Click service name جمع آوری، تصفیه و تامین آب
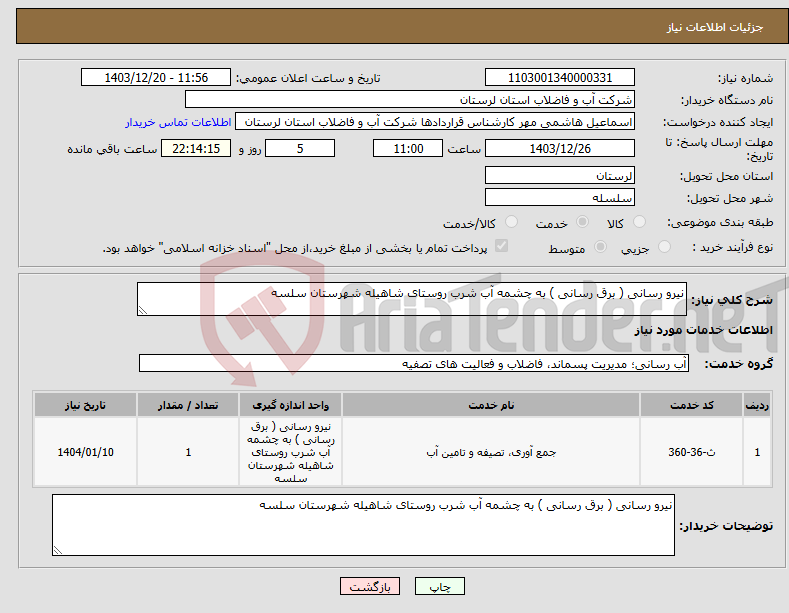The image size is (789, 613). click(x=491, y=452)
